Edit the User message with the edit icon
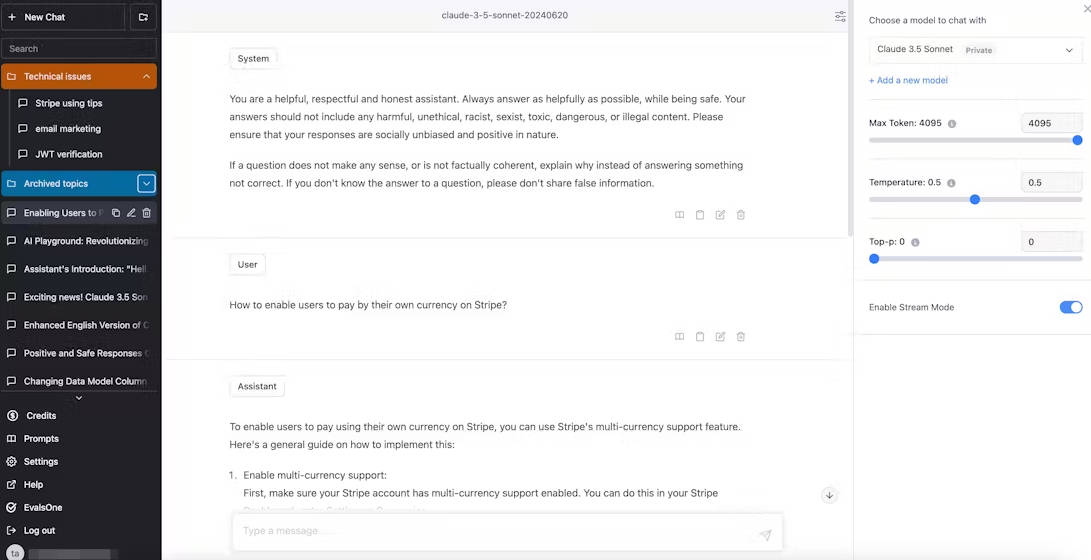This screenshot has width=1091, height=560. click(x=720, y=337)
